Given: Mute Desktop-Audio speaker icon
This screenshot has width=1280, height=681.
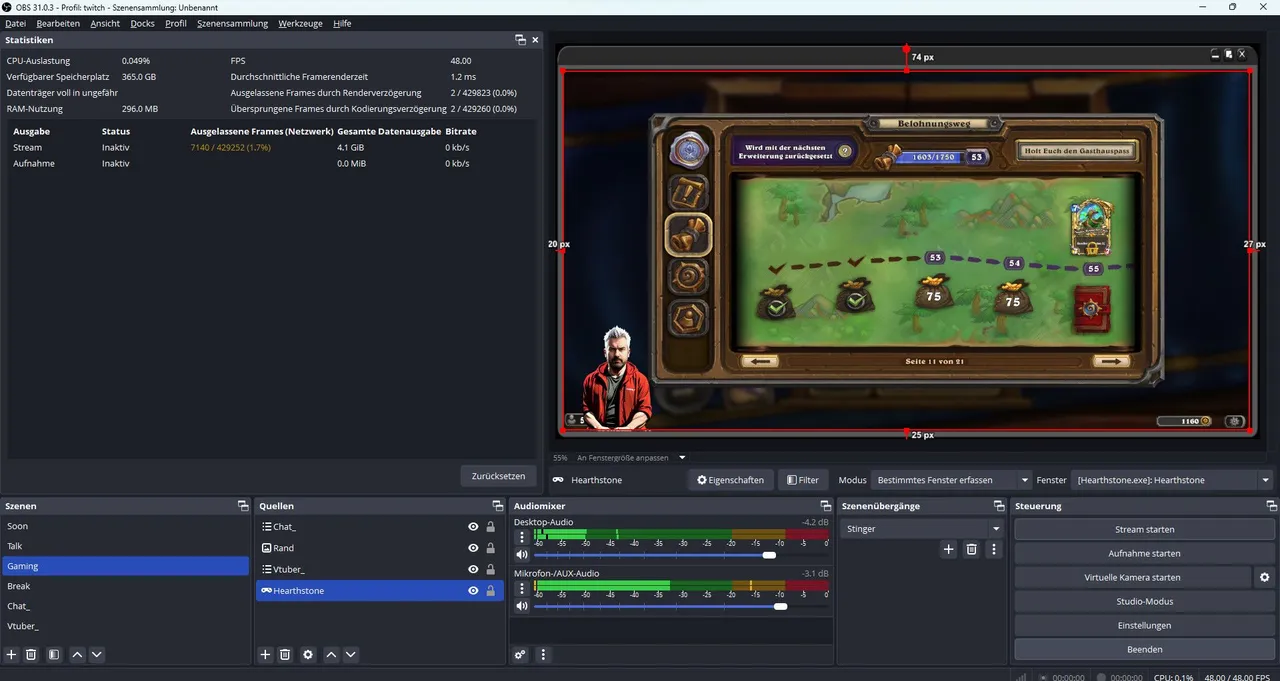Looking at the screenshot, I should coord(521,554).
